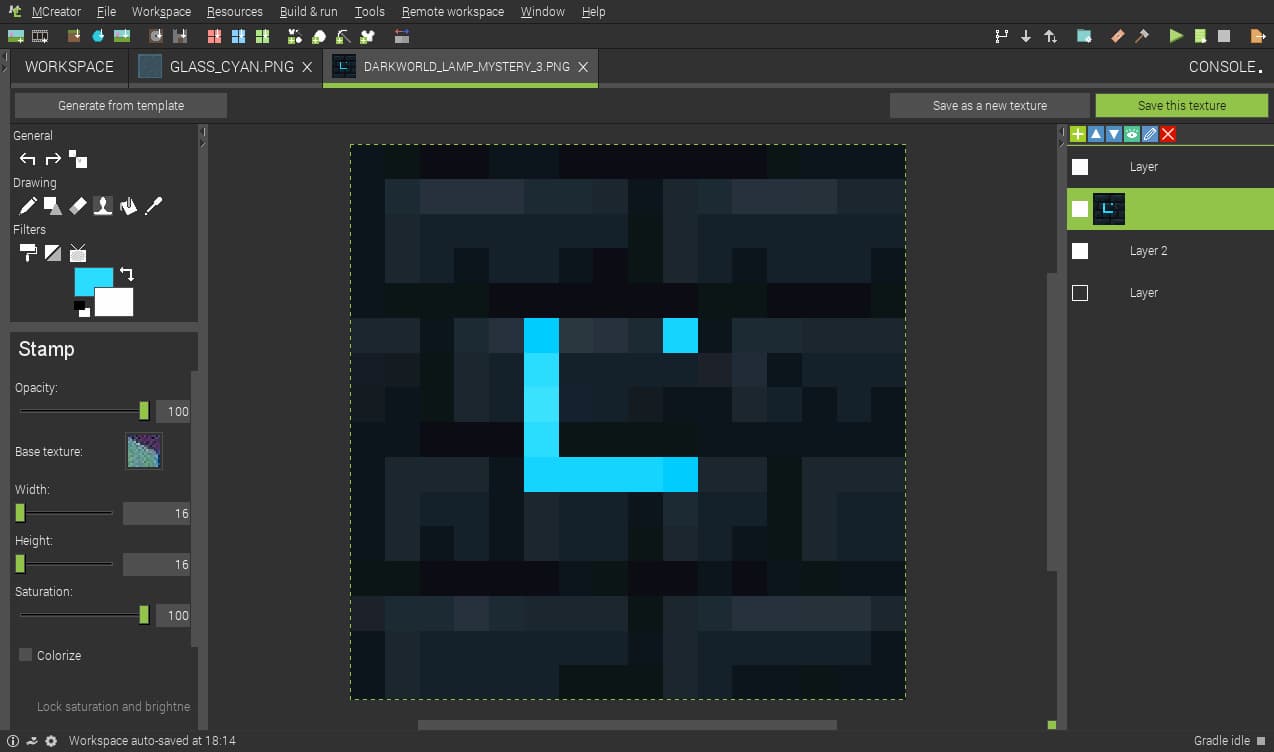Image resolution: width=1274 pixels, height=752 pixels.
Task: Enable the Colorize checkbox
Action: 24,655
